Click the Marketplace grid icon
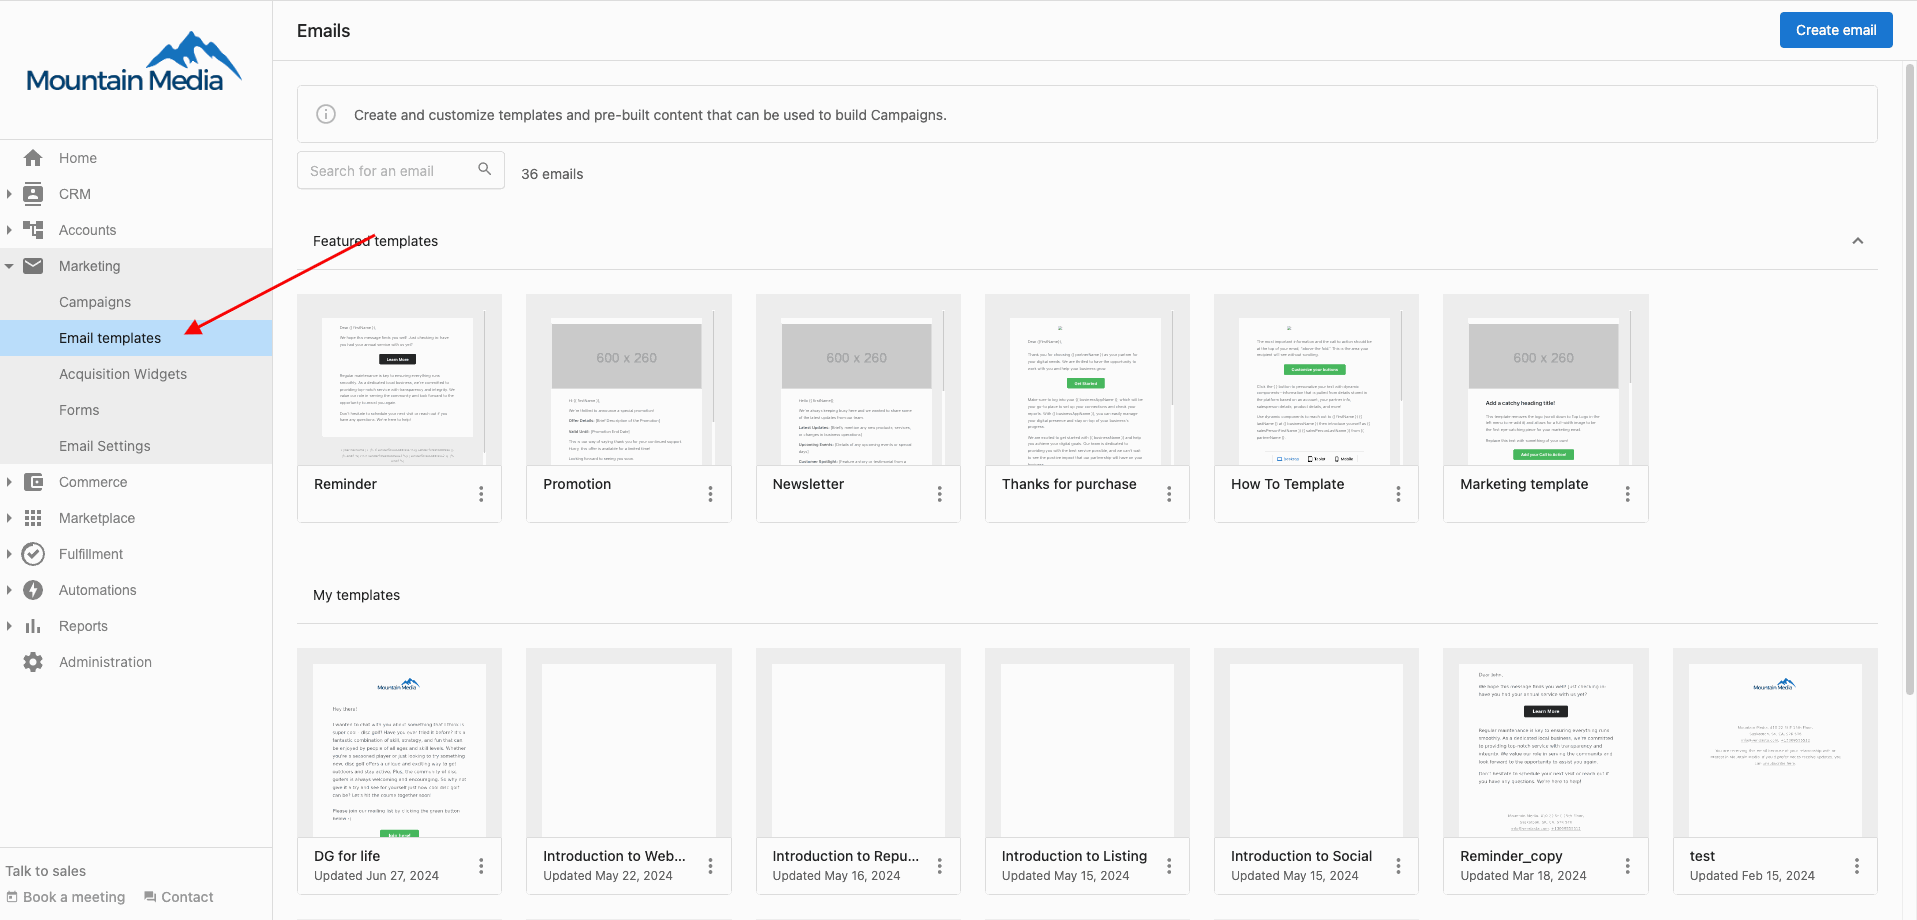The width and height of the screenshot is (1917, 920). [33, 518]
